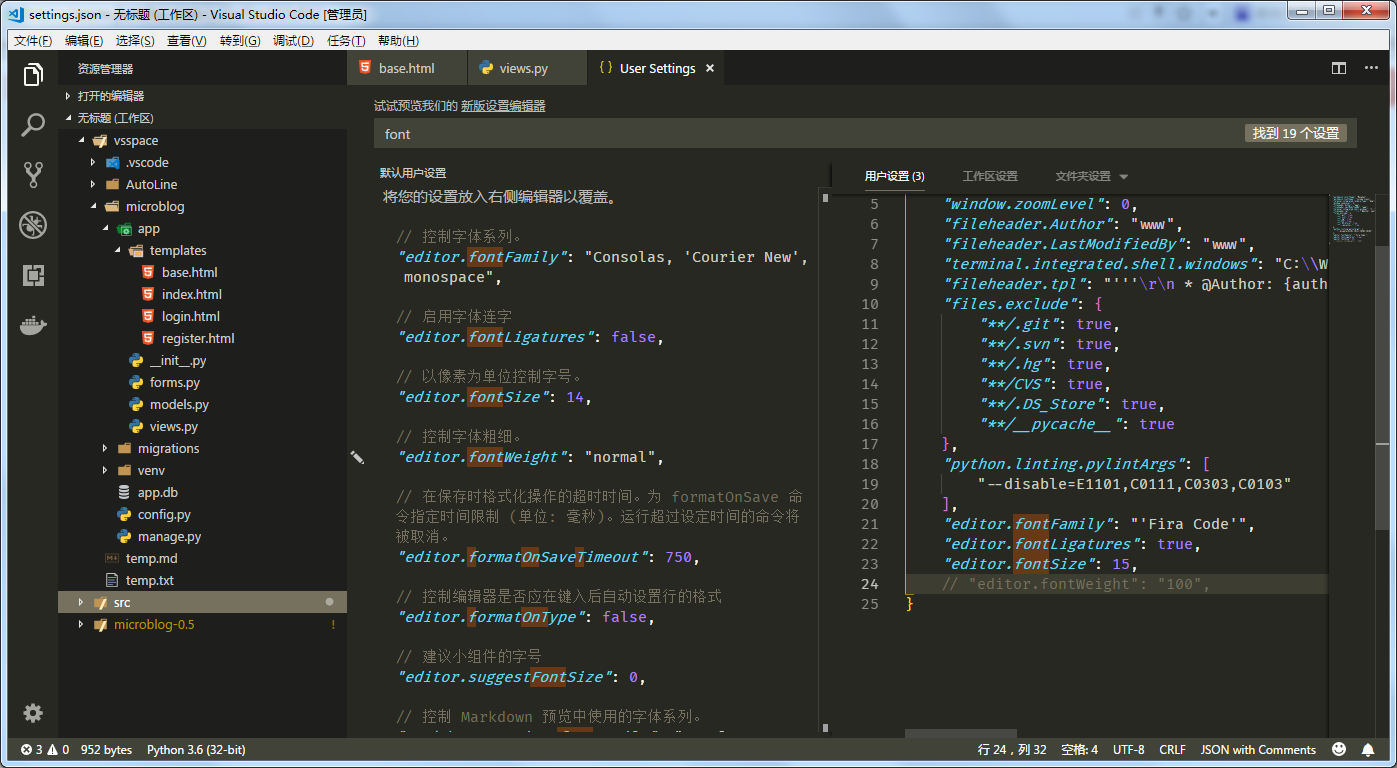Open the 编辑(E) menu

tap(84, 40)
